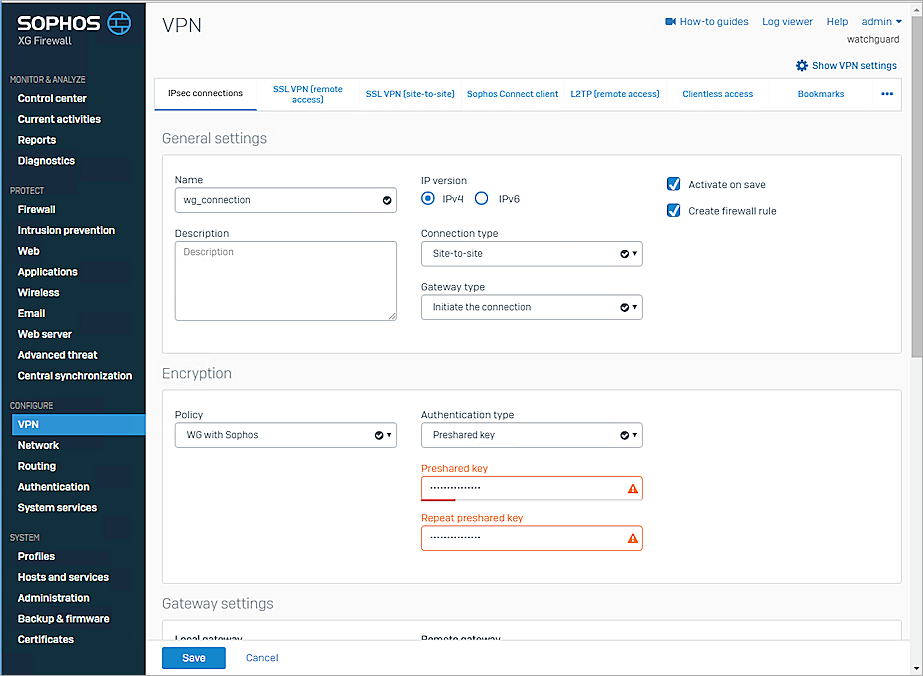The height and width of the screenshot is (676, 923).
Task: Click the page vertical scrollbar
Action: (916, 200)
